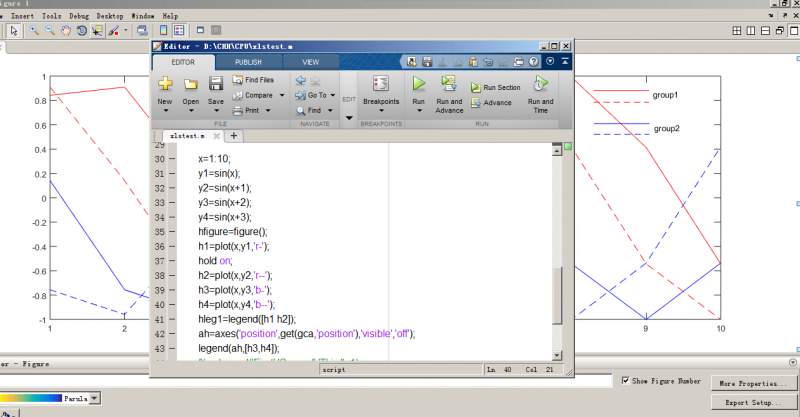Click the Find Files button
Viewport: 800px width, 417px height.
tap(253, 80)
